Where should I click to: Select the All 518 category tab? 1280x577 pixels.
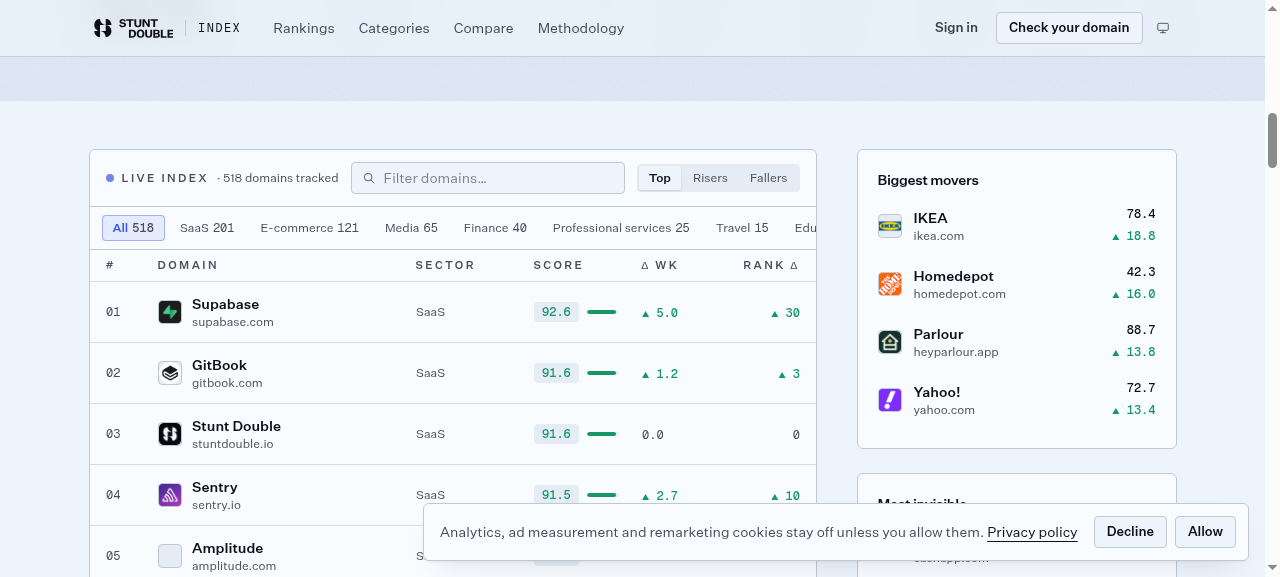point(133,228)
